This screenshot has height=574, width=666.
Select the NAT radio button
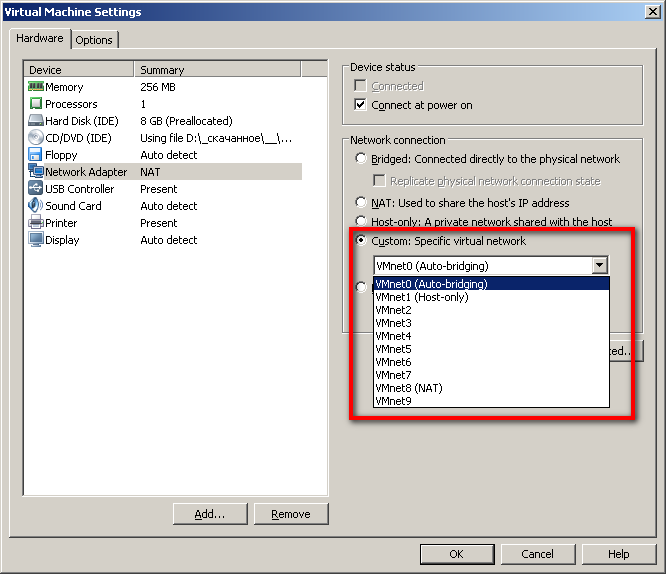click(361, 202)
